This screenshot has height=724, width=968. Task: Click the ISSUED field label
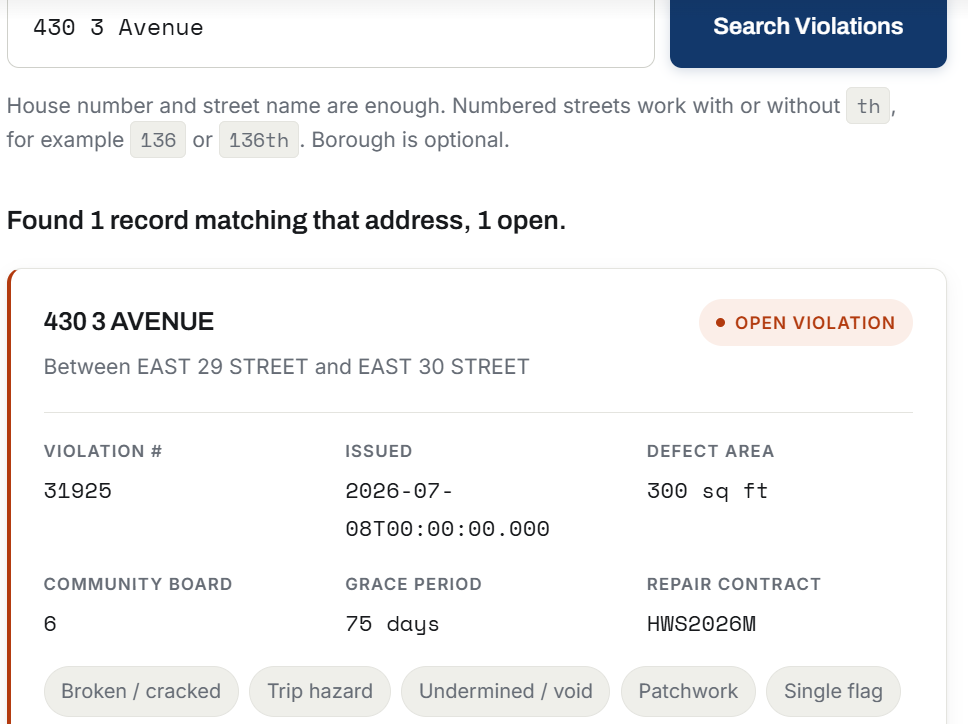pyautogui.click(x=378, y=451)
